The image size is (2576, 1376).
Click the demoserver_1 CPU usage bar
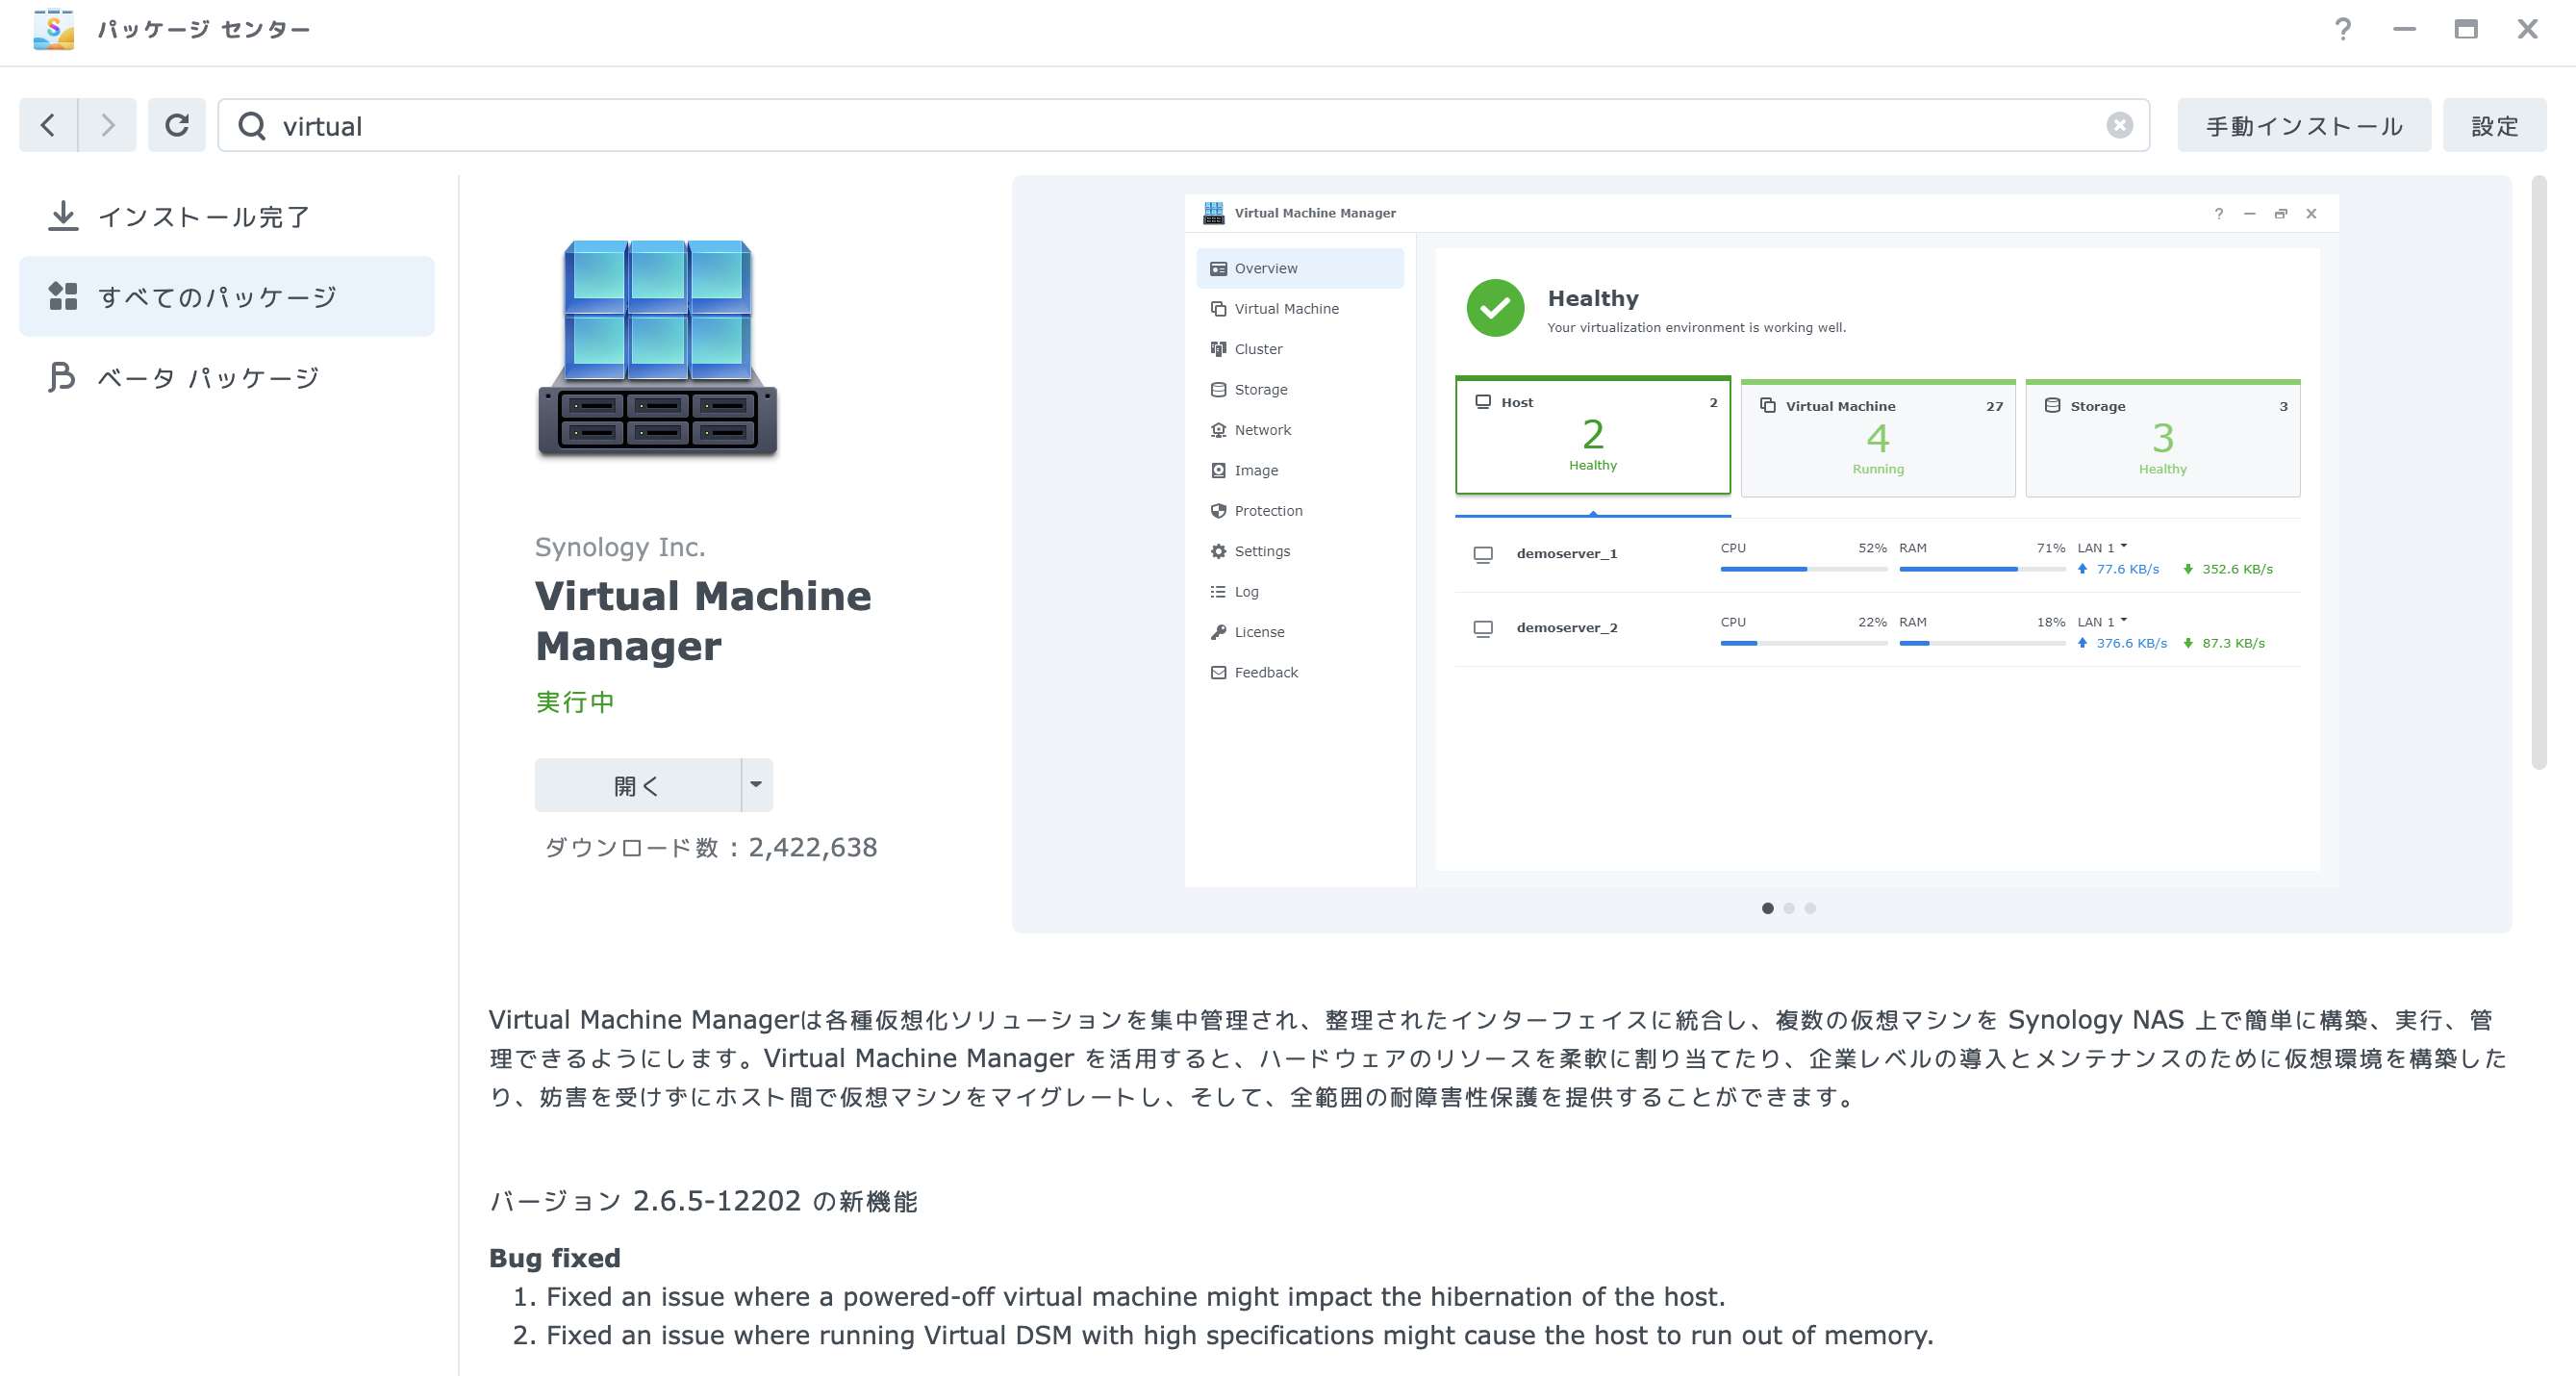point(1803,569)
